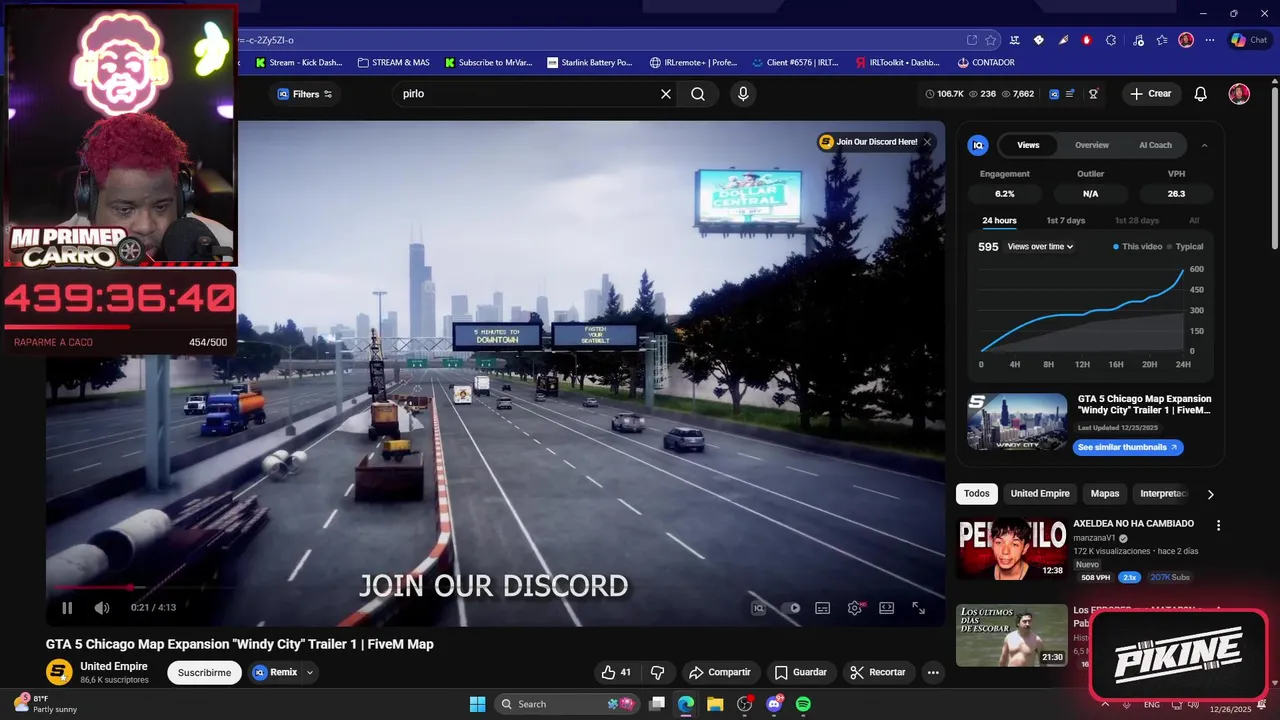Expand the Remix dropdown arrow

tap(310, 672)
